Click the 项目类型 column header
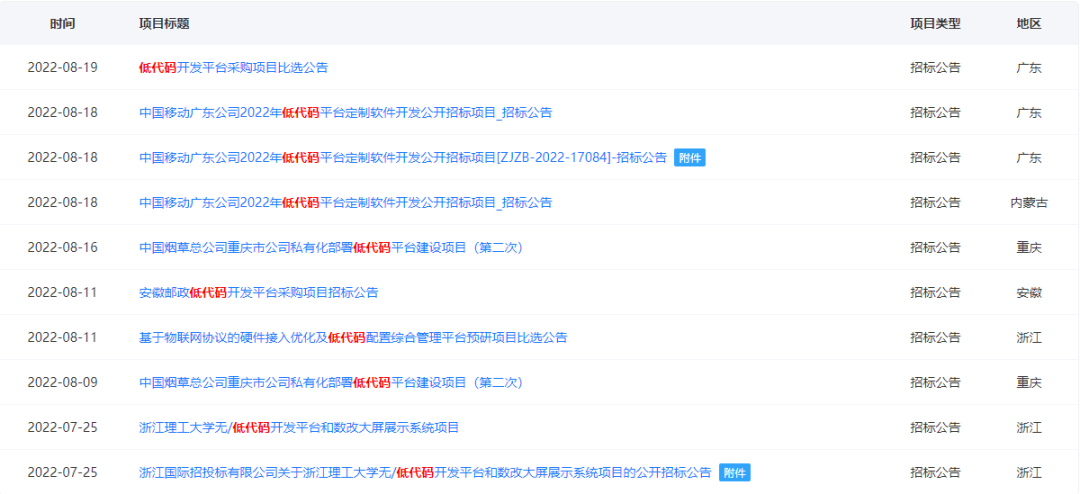This screenshot has height=494, width=1080. tap(935, 23)
